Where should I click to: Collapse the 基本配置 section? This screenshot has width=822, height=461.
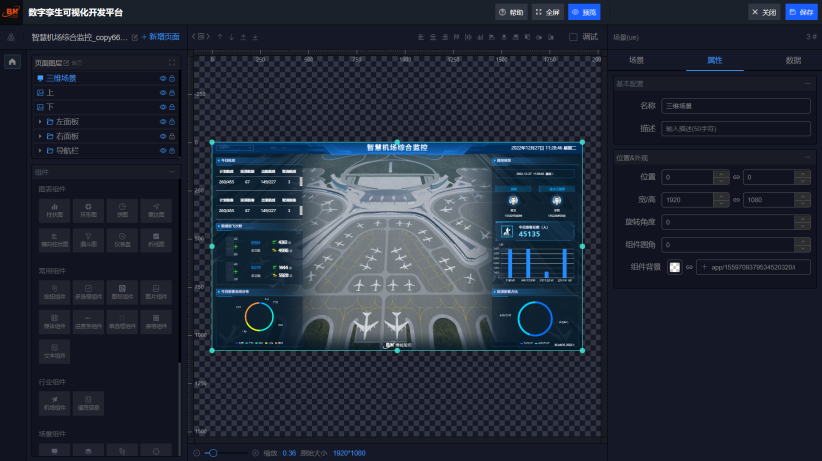coord(807,83)
